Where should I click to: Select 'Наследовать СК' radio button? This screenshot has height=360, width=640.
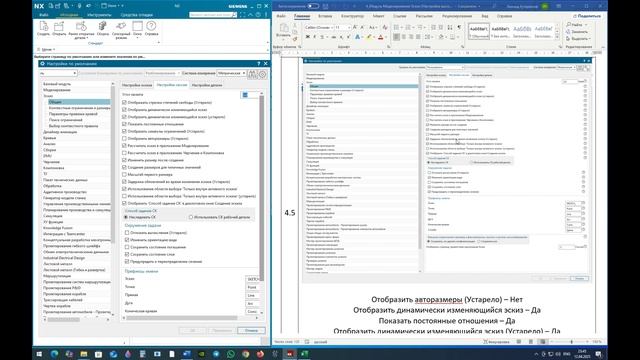click(126, 217)
